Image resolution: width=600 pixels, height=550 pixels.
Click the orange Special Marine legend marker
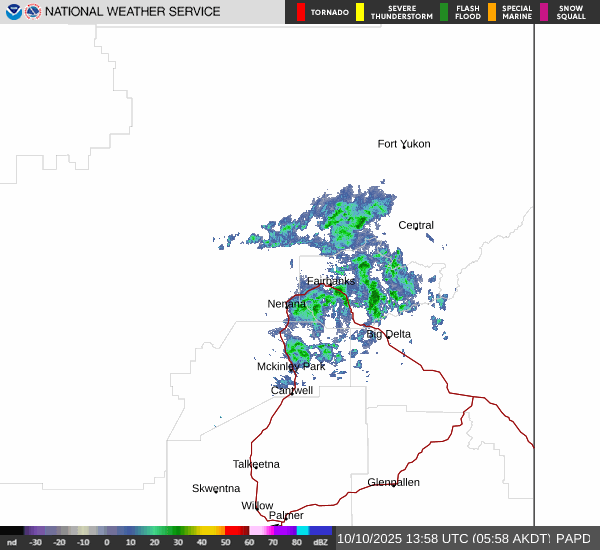492,12
